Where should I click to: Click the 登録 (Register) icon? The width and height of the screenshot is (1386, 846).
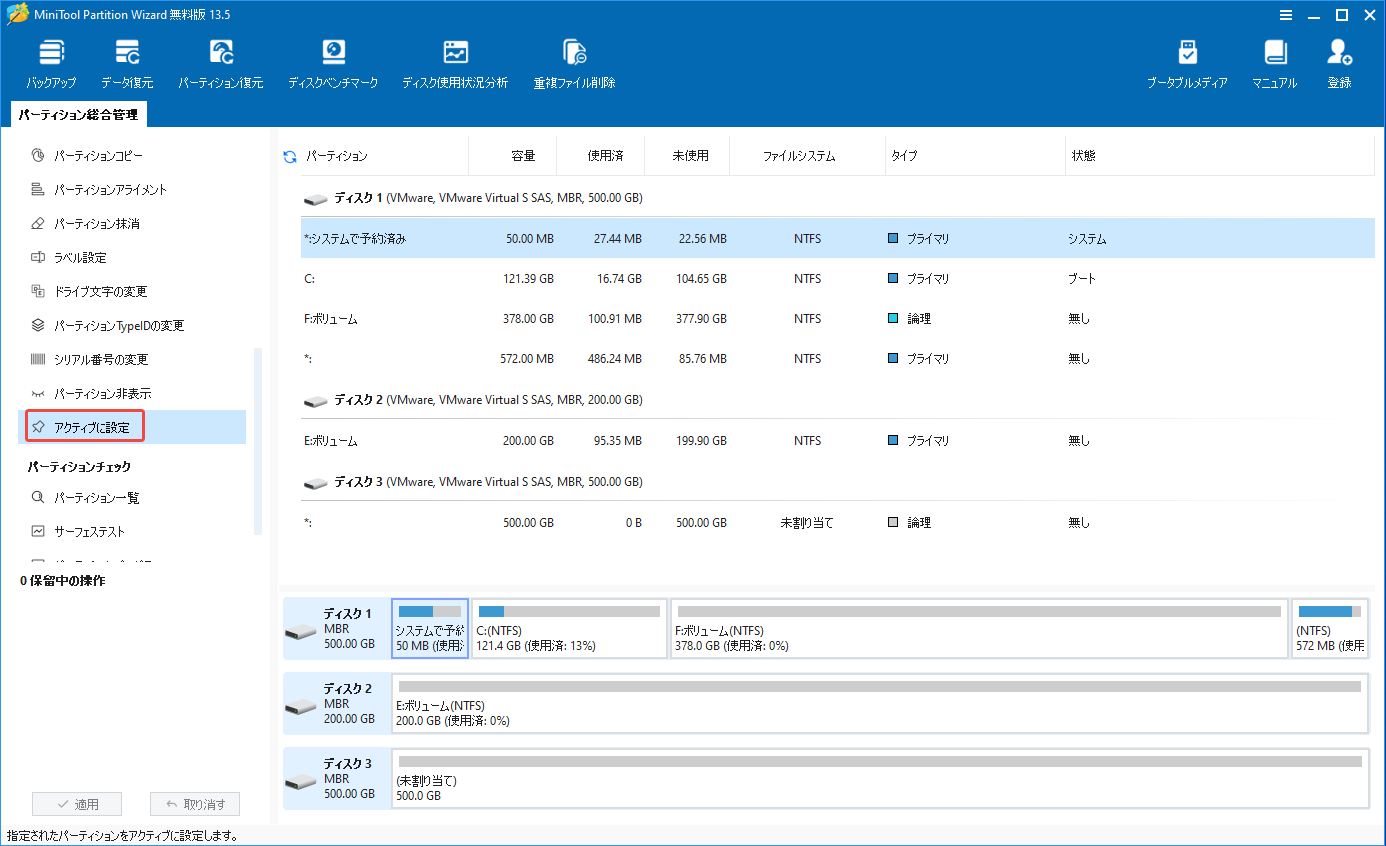[1340, 62]
